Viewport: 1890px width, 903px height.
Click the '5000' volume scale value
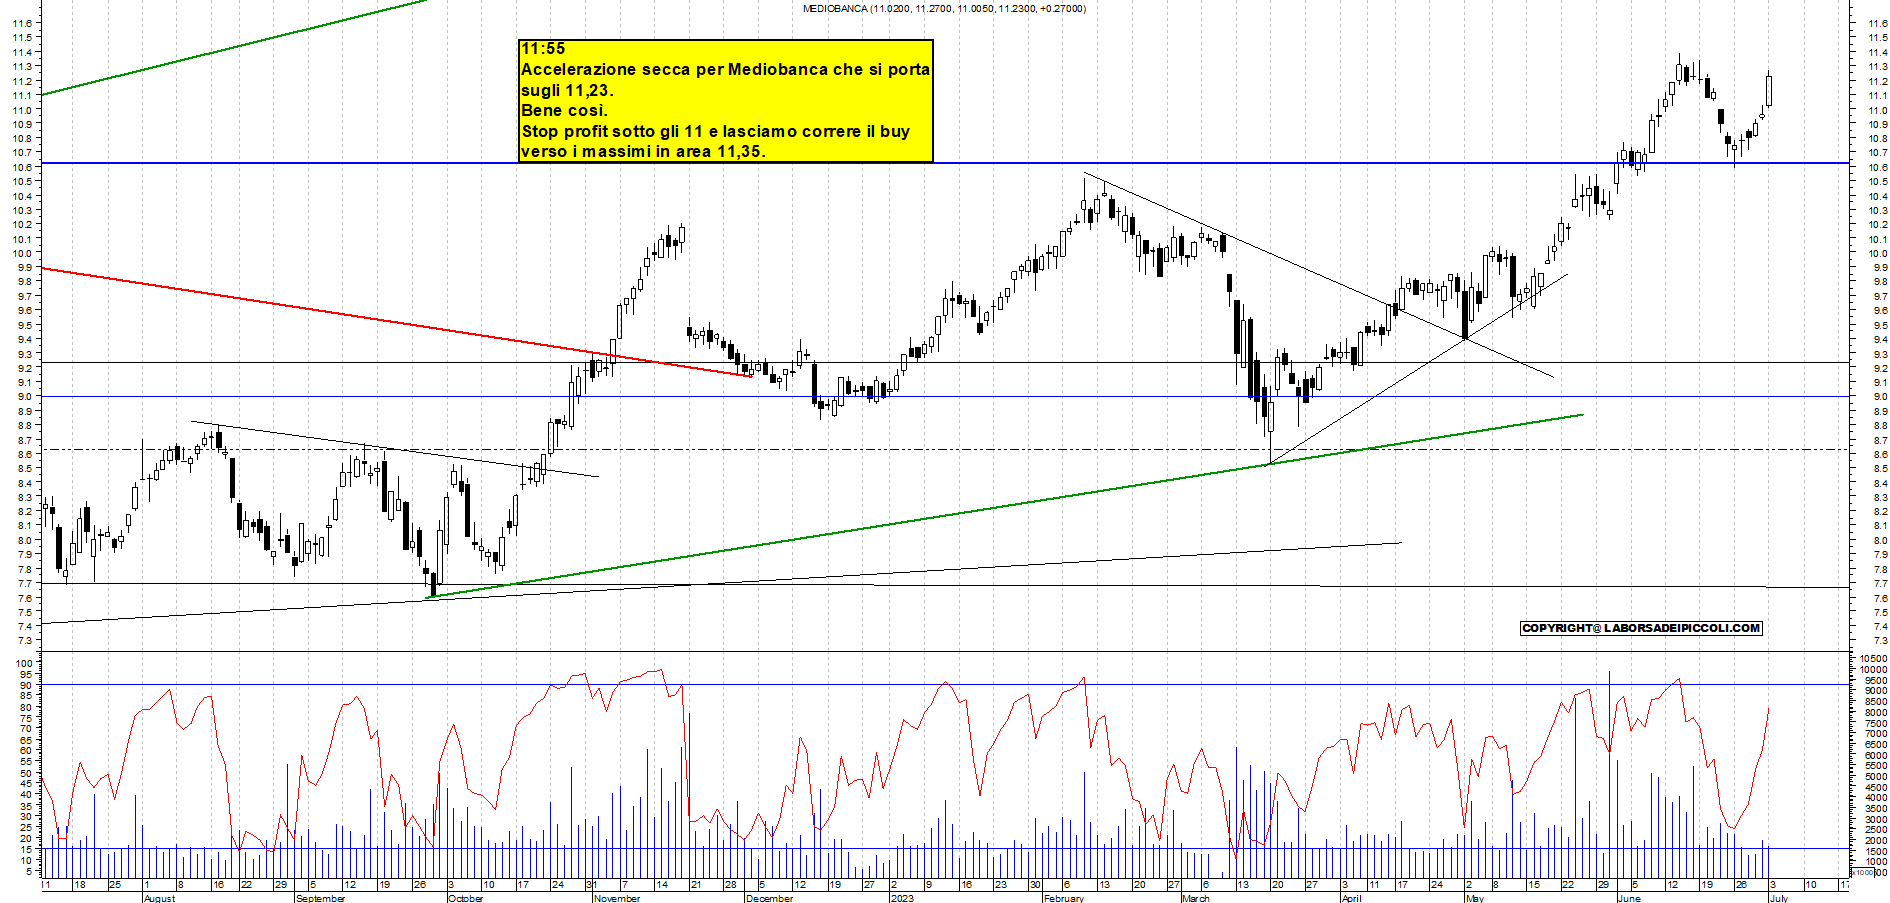point(1876,776)
